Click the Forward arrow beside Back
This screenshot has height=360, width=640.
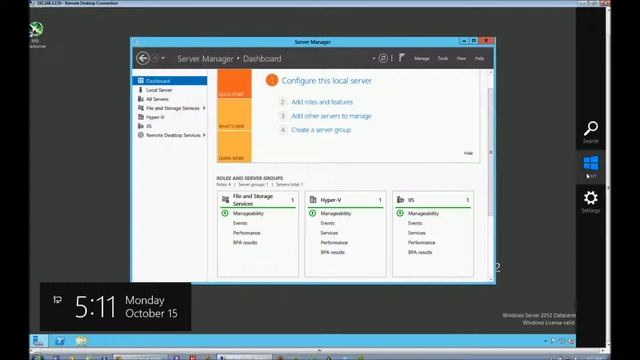[156, 58]
